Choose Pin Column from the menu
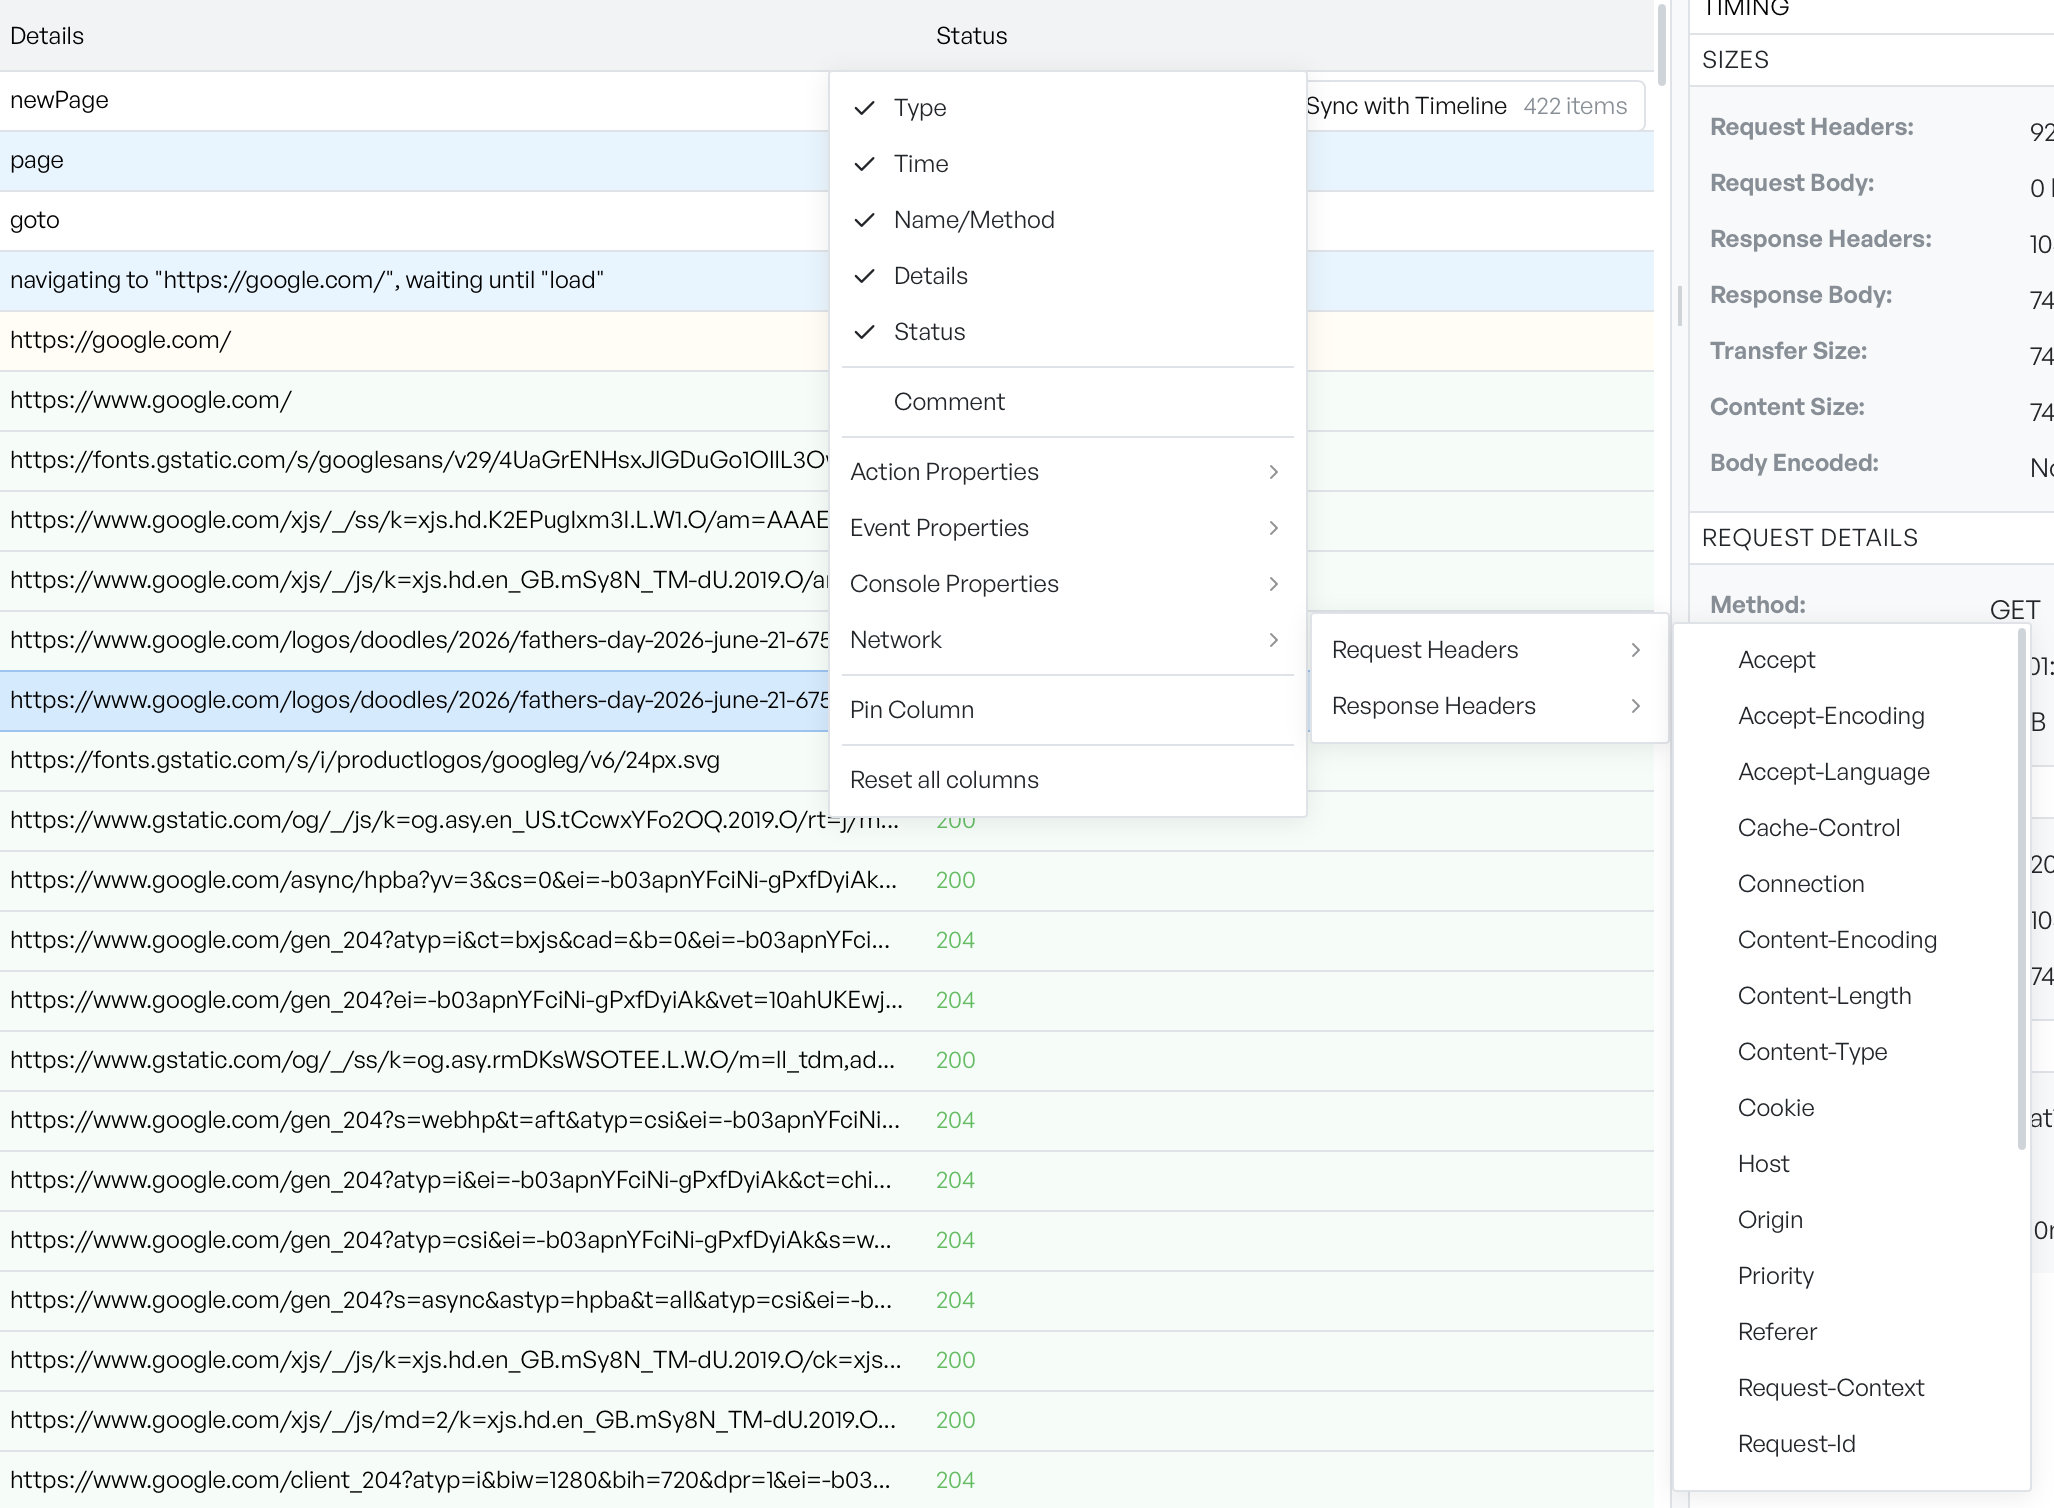 tap(1067, 710)
